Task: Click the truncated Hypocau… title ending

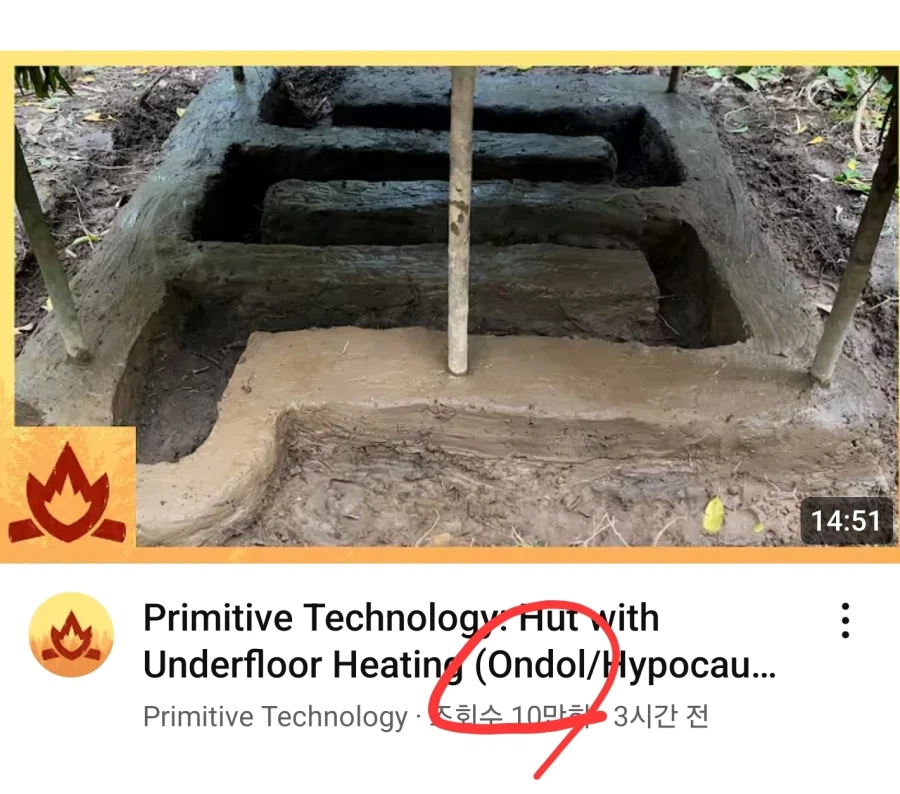Action: [x=689, y=666]
